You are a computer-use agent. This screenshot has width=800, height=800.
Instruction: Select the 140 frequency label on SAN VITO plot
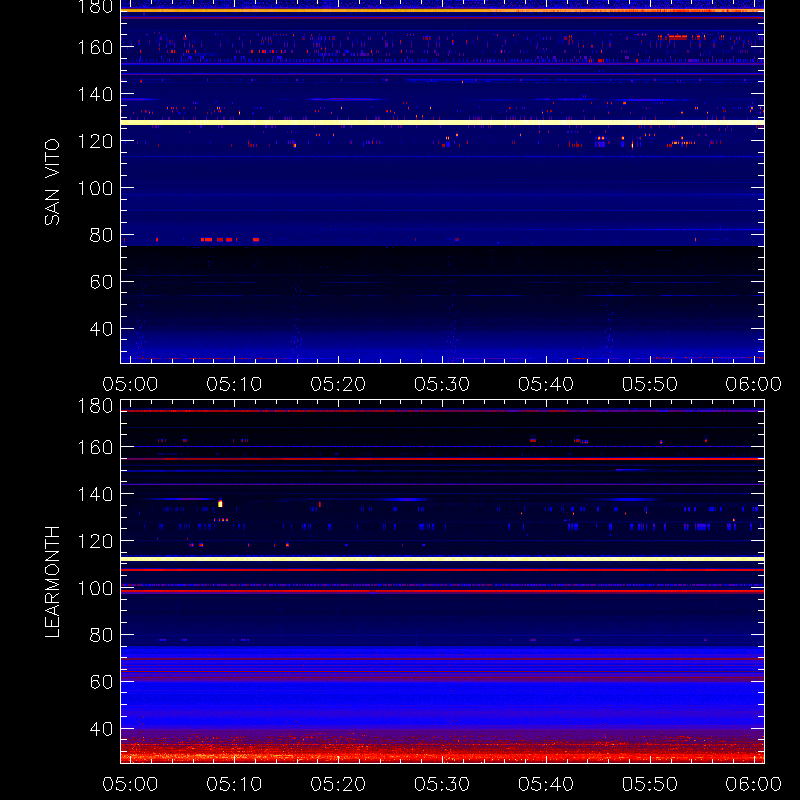coord(95,94)
